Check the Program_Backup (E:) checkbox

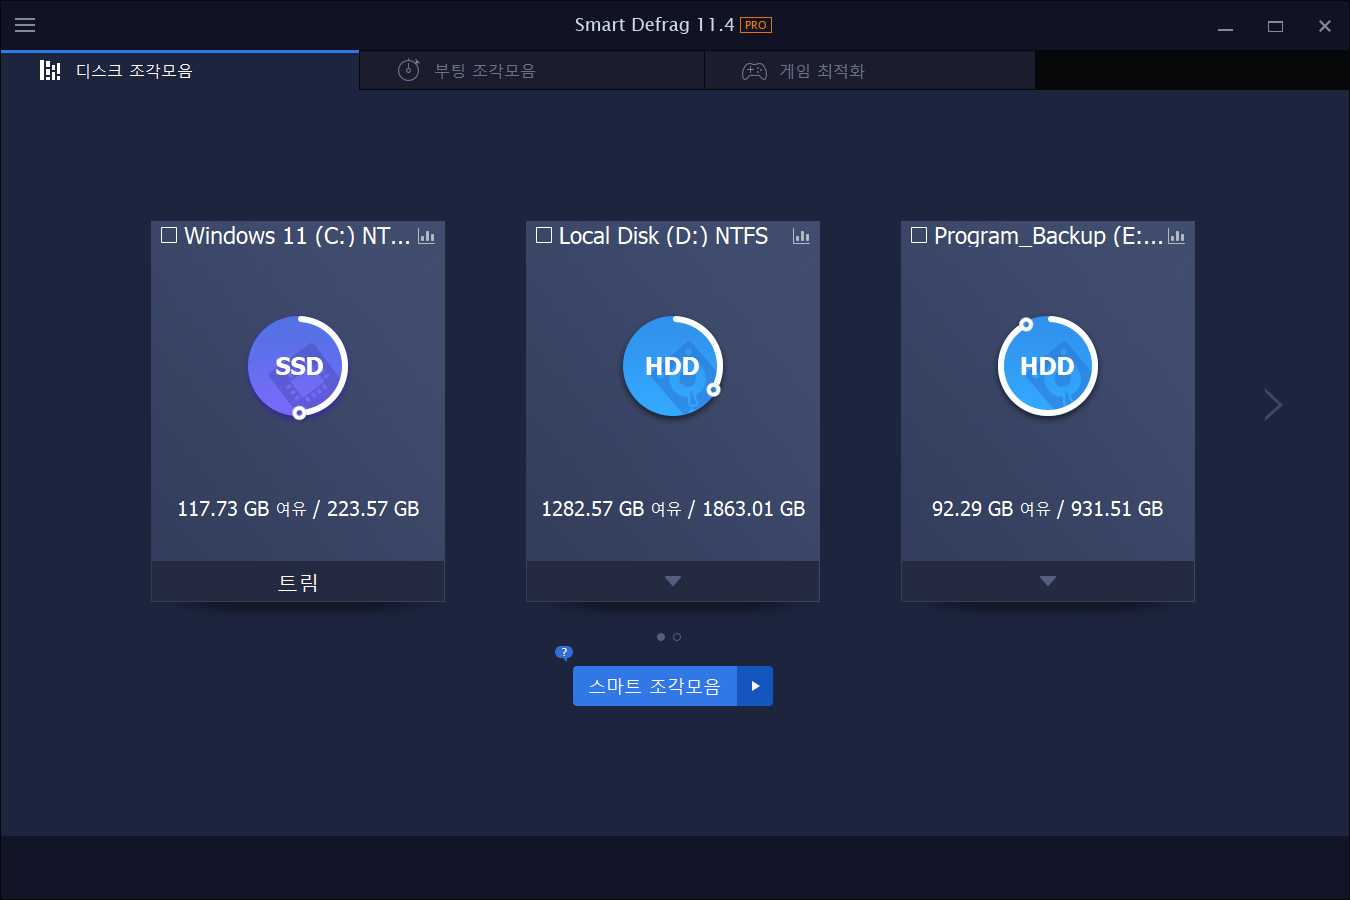(x=919, y=235)
